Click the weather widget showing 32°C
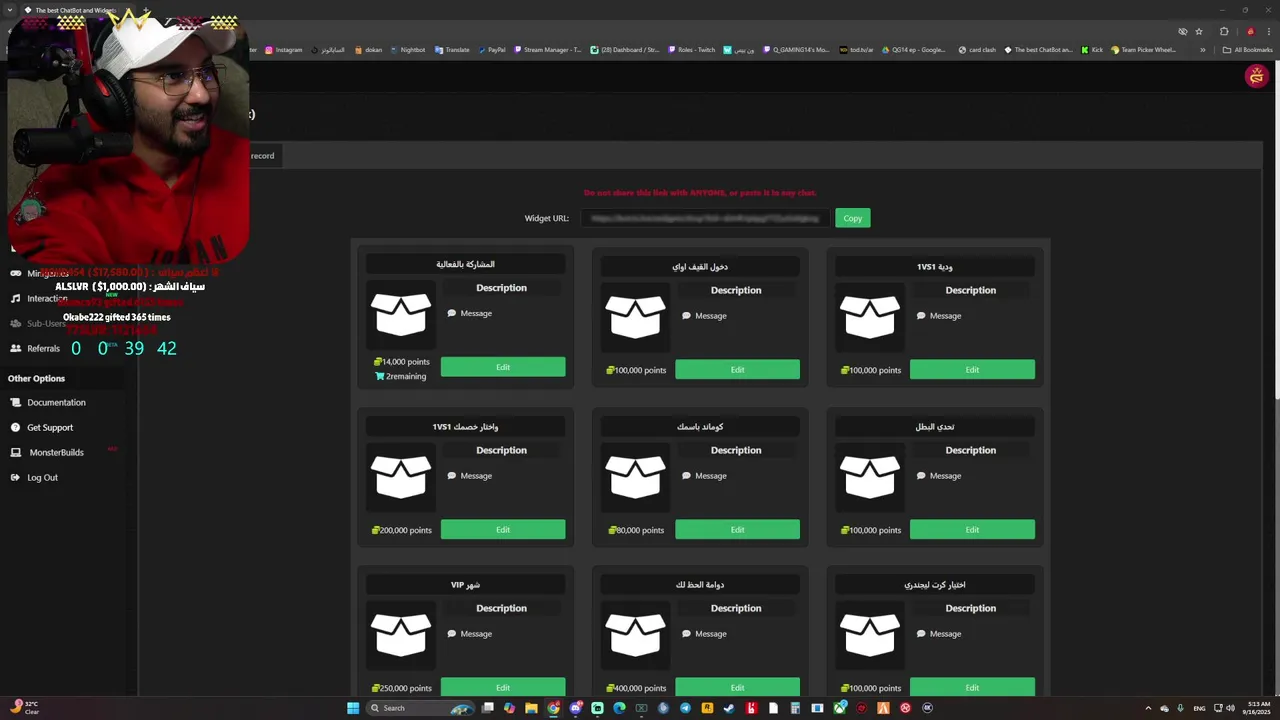Viewport: 1280px width, 720px height. (25, 708)
